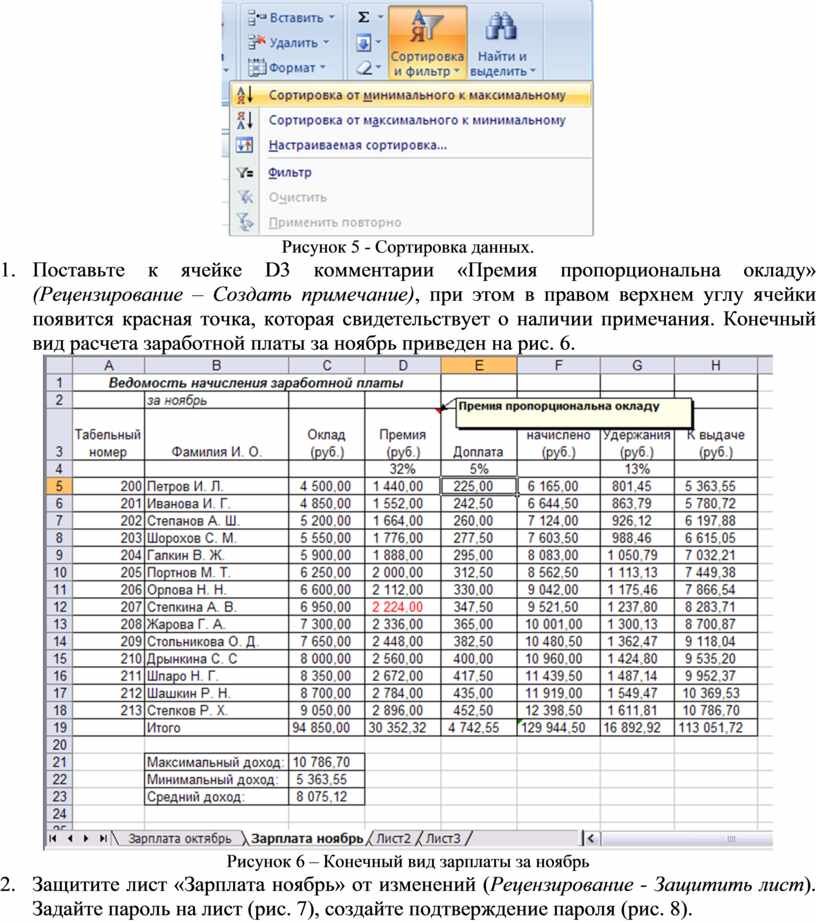This screenshot has width=816, height=922.
Task: Select row 12 header
Action: coord(59,607)
